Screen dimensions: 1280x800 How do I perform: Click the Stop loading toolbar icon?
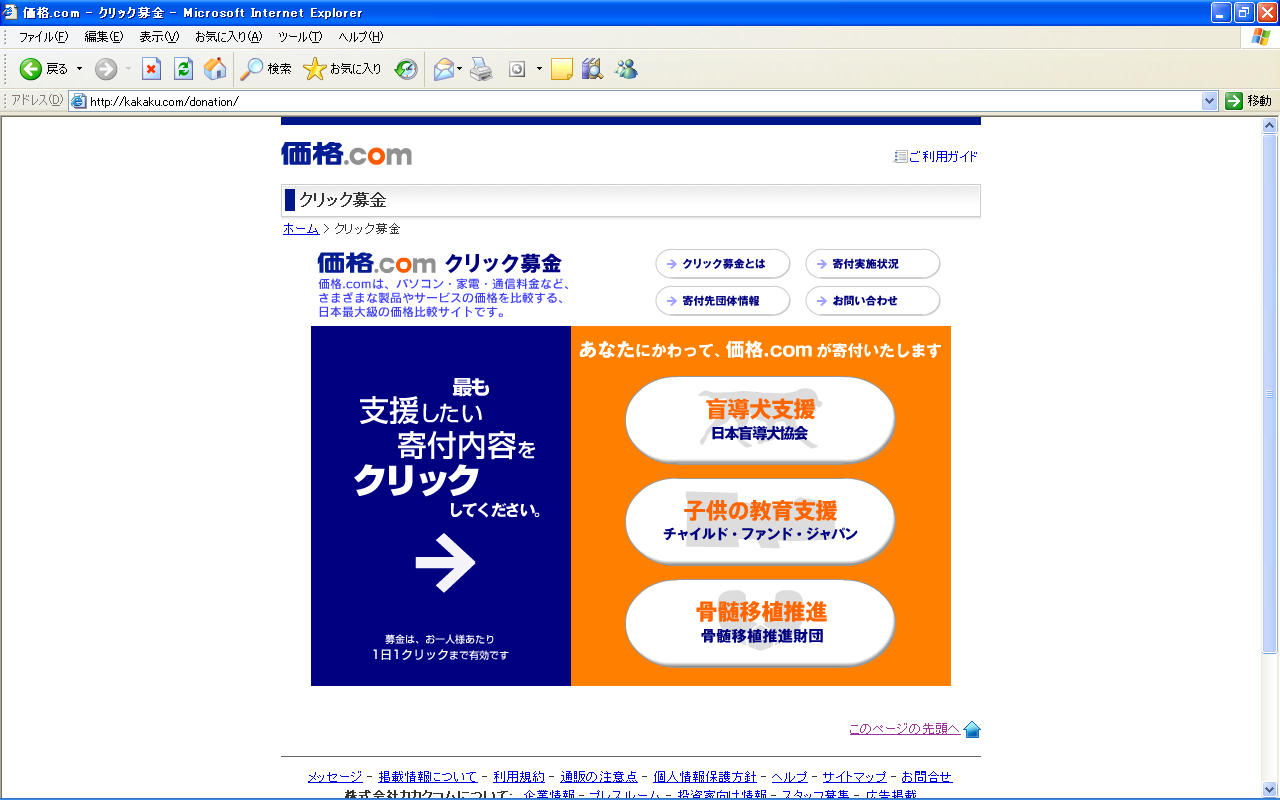151,69
